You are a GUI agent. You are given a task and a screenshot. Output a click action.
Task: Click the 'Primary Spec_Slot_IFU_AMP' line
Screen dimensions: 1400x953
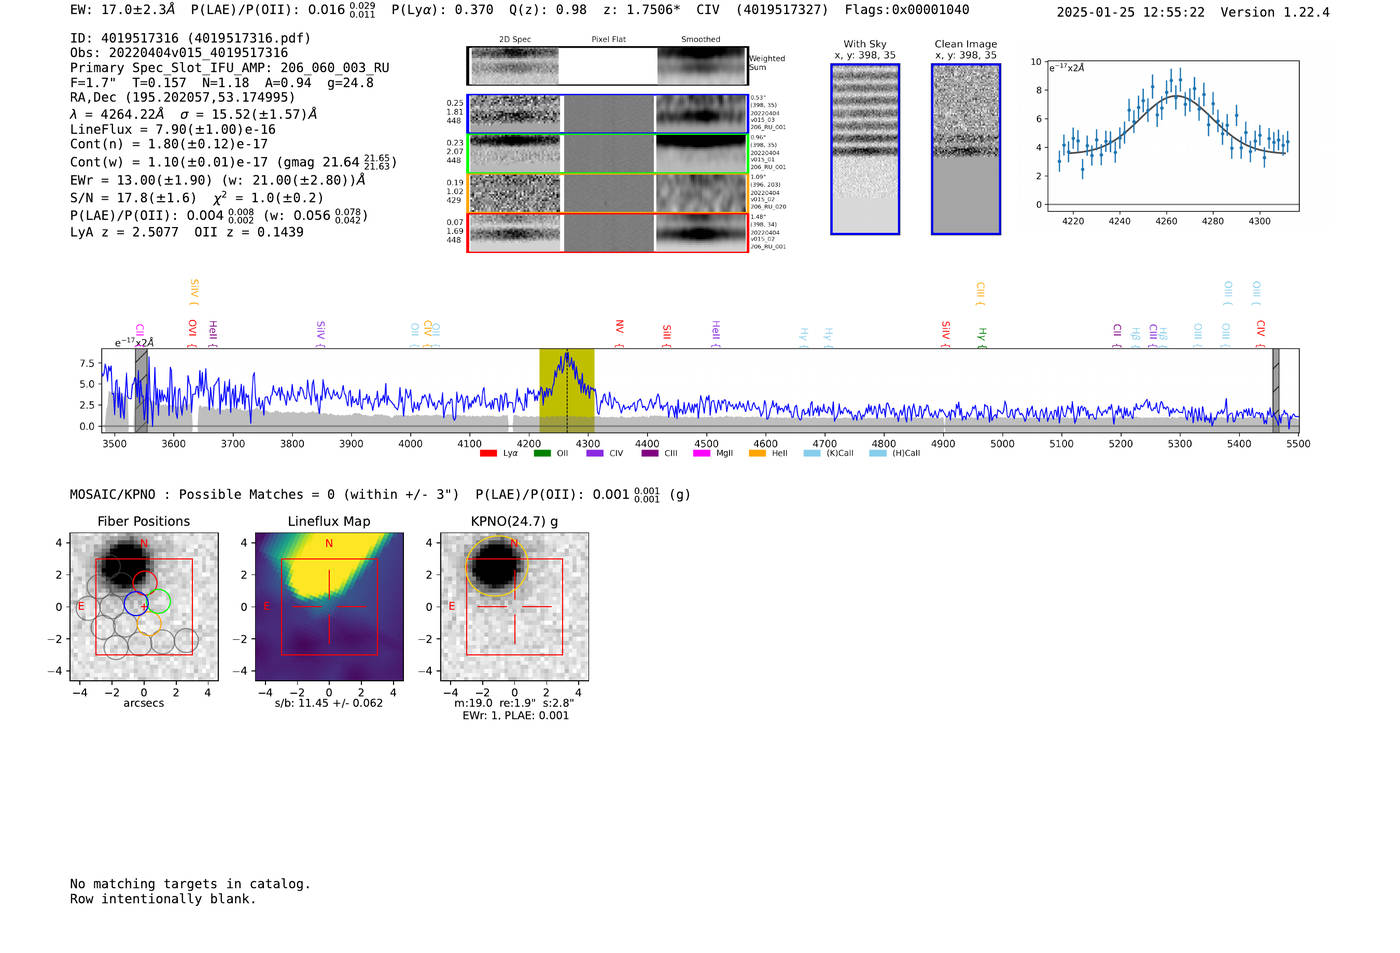pyautogui.click(x=230, y=68)
